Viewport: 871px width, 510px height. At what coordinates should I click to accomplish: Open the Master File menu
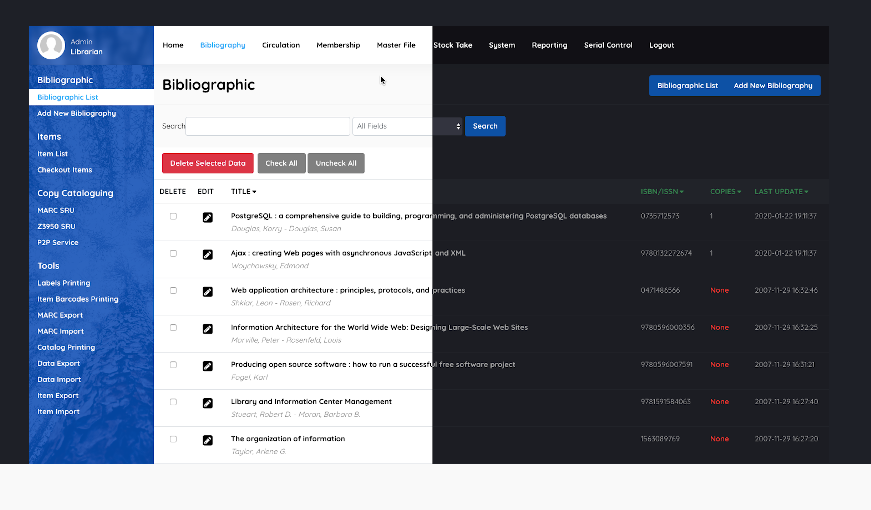tap(396, 45)
